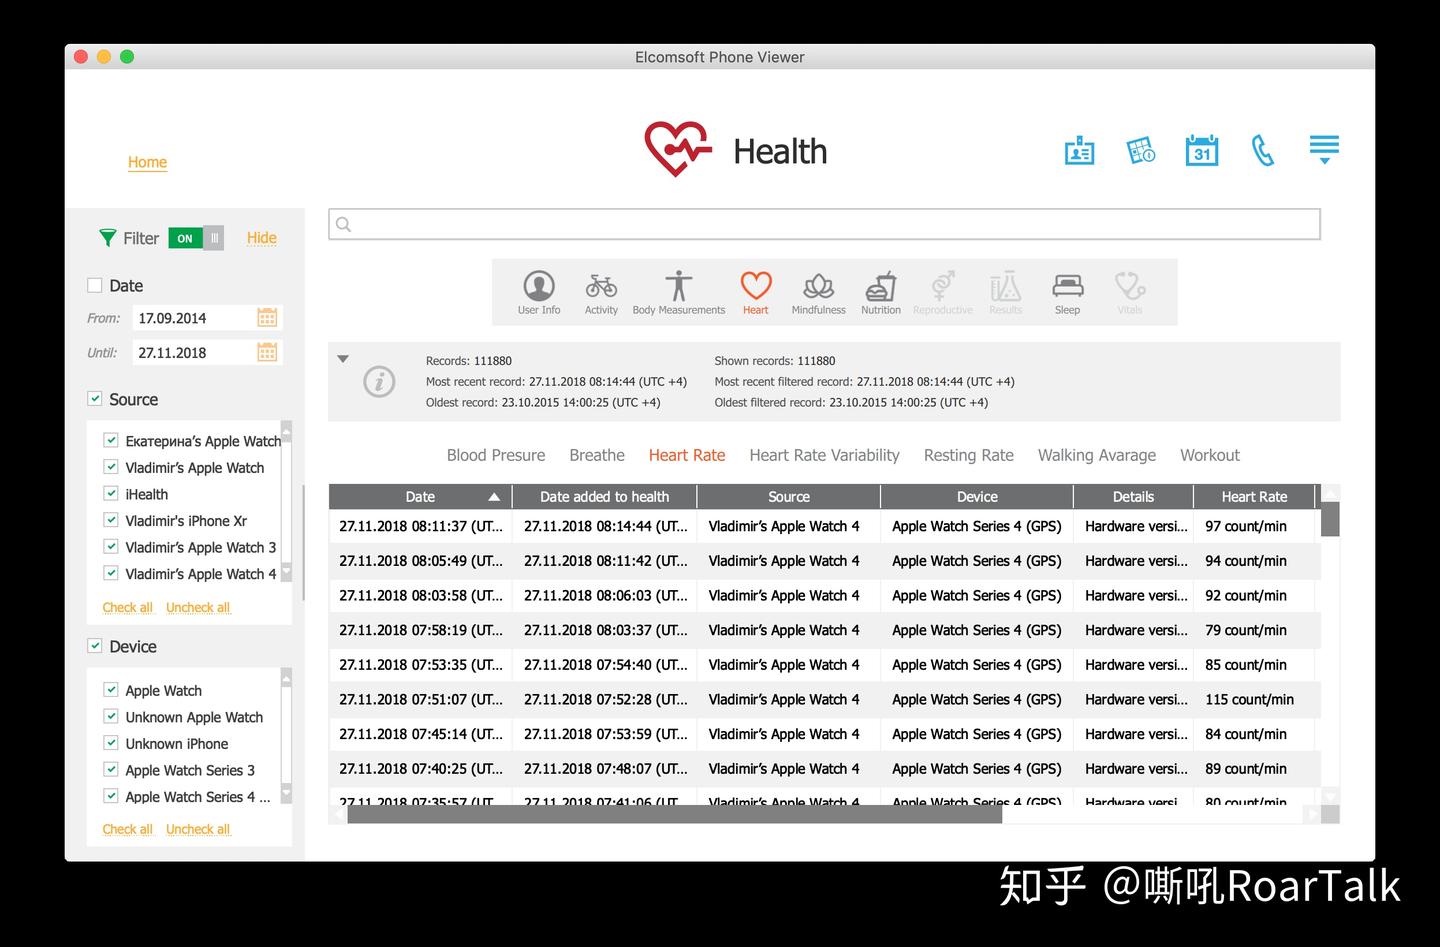Open the Nutrition data category
This screenshot has height=947, width=1440.
click(880, 290)
